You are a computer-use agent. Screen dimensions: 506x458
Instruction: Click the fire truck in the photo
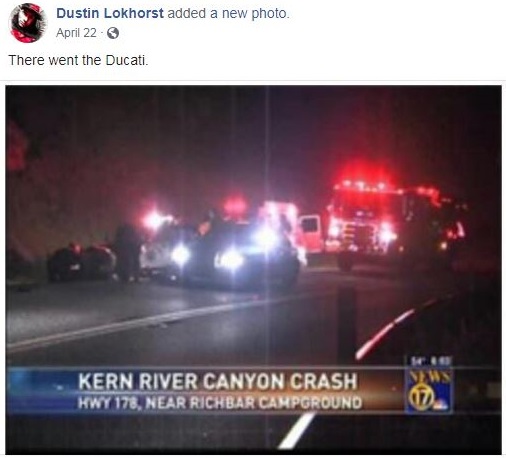click(395, 222)
